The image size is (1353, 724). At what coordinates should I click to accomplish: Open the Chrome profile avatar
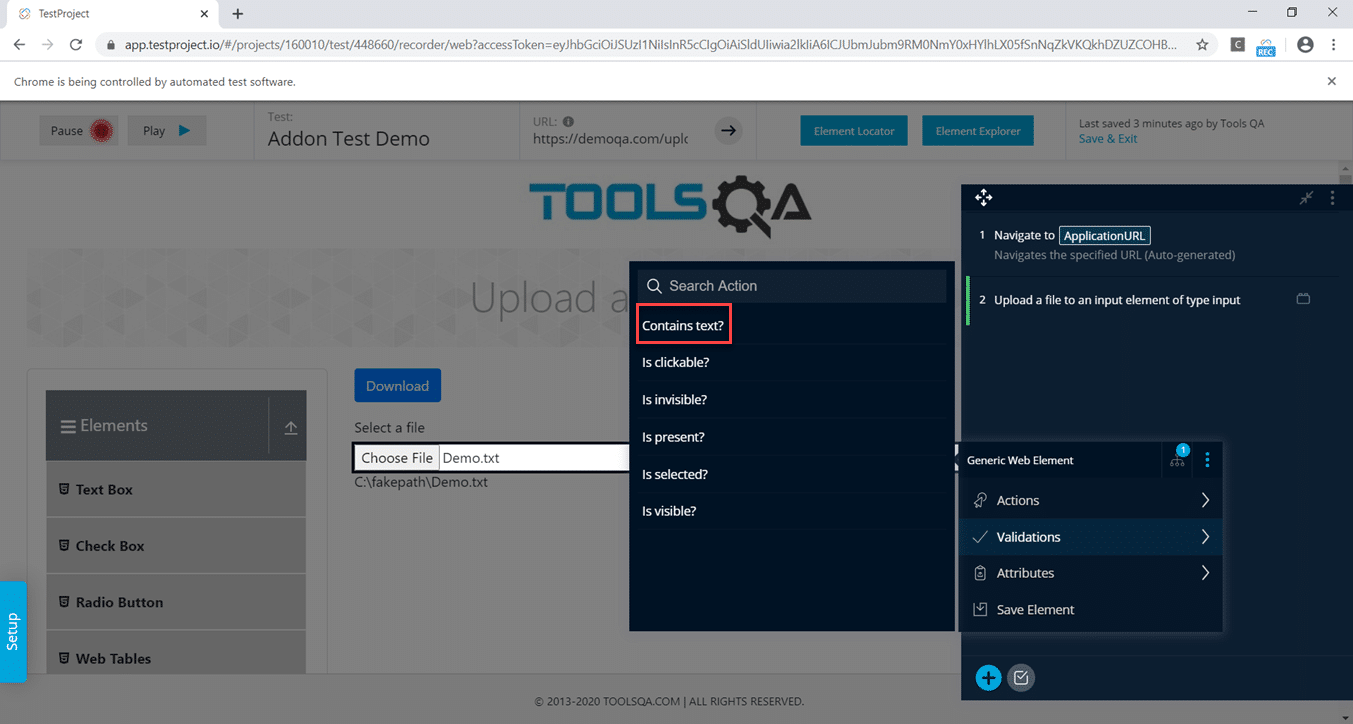(1305, 45)
